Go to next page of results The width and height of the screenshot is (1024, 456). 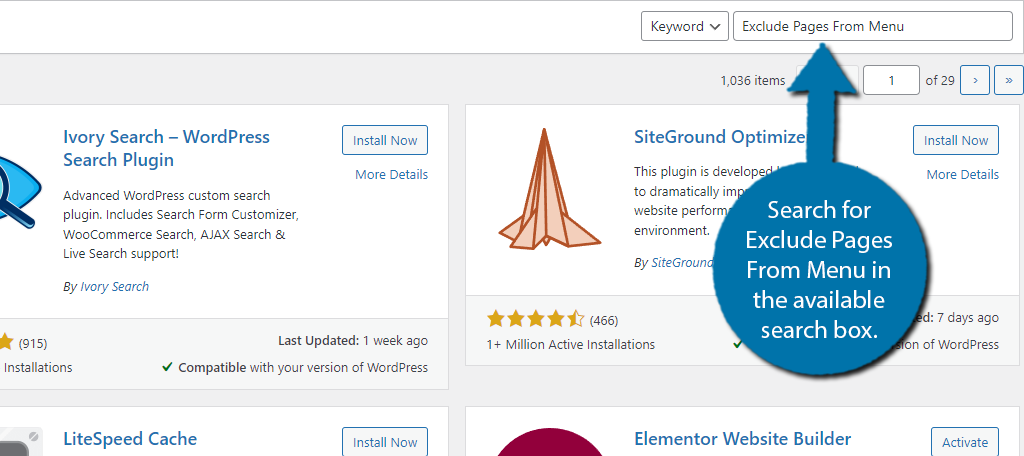click(x=975, y=80)
